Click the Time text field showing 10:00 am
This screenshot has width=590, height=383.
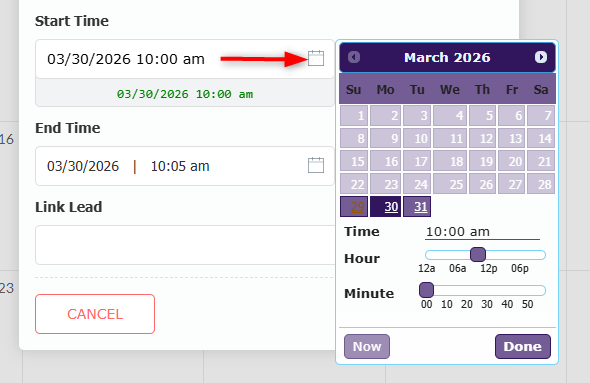coord(482,232)
